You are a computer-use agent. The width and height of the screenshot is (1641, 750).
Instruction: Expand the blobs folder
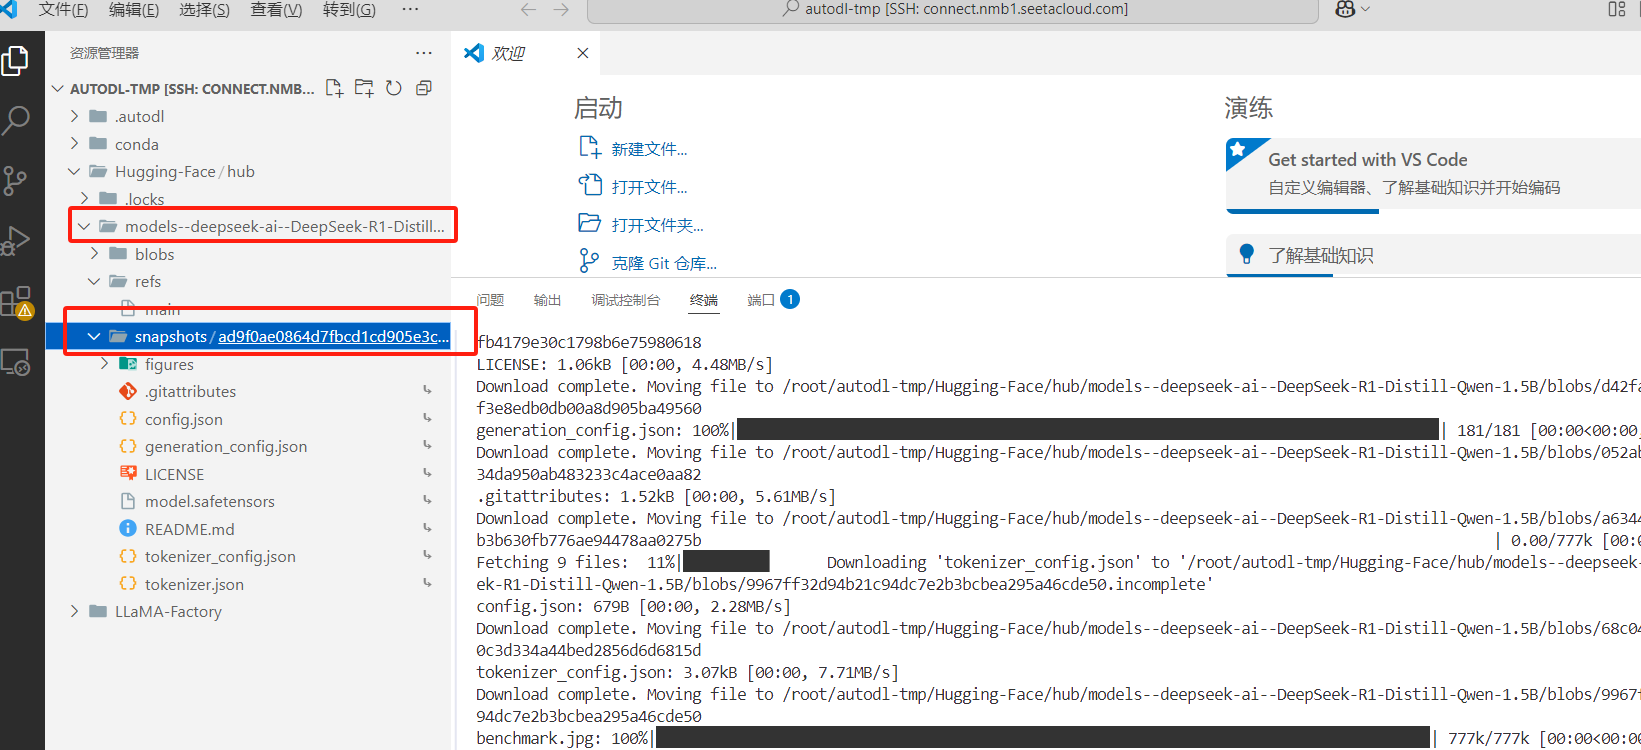click(94, 254)
